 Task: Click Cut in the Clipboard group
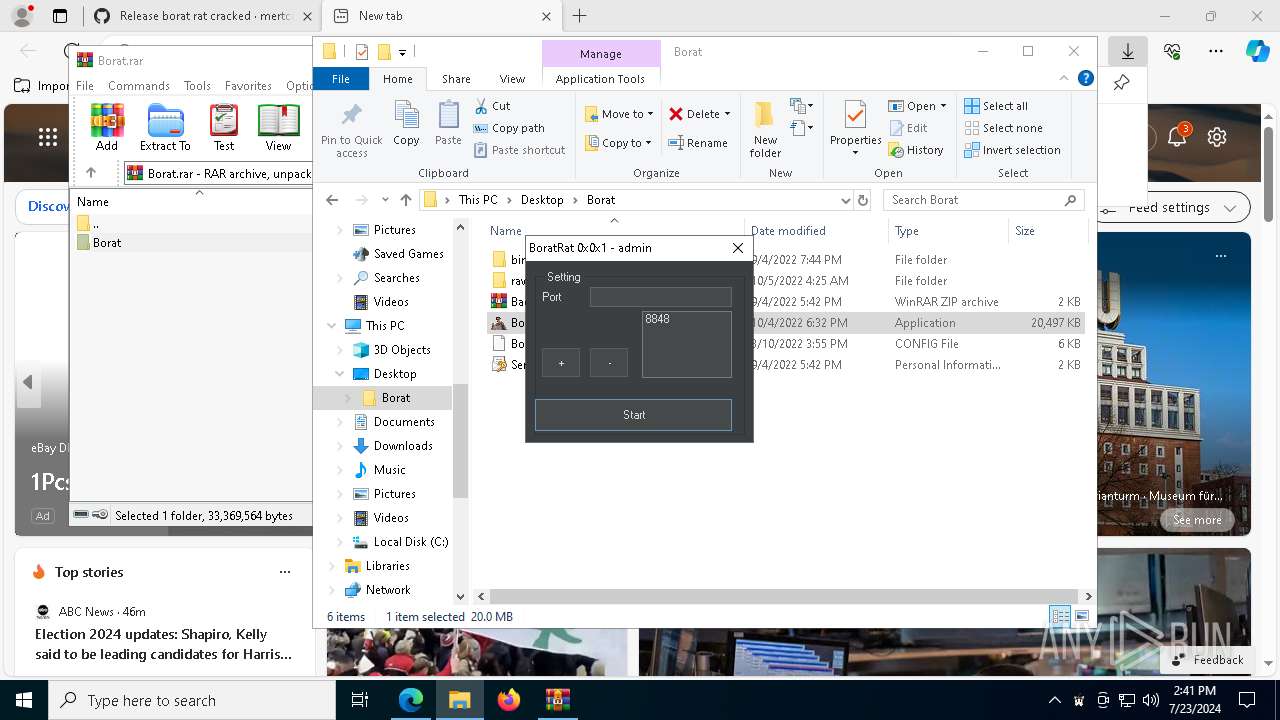[x=492, y=106]
